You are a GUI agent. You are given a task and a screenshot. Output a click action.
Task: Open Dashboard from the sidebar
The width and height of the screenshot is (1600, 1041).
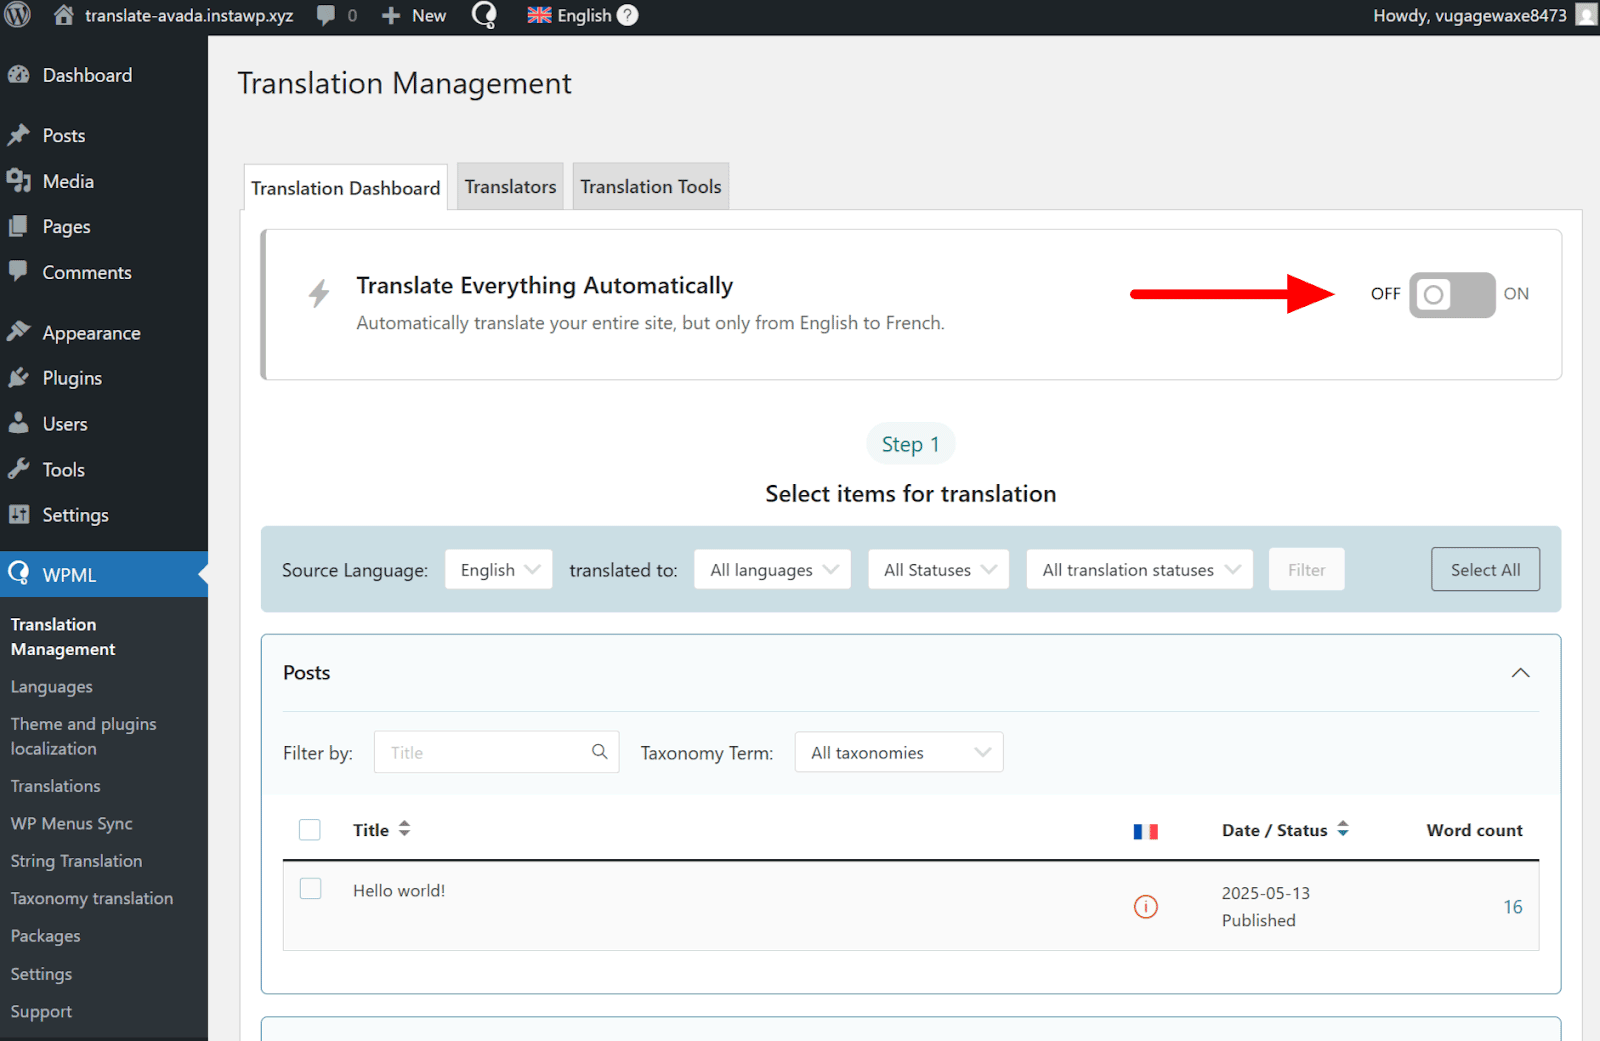[x=87, y=75]
